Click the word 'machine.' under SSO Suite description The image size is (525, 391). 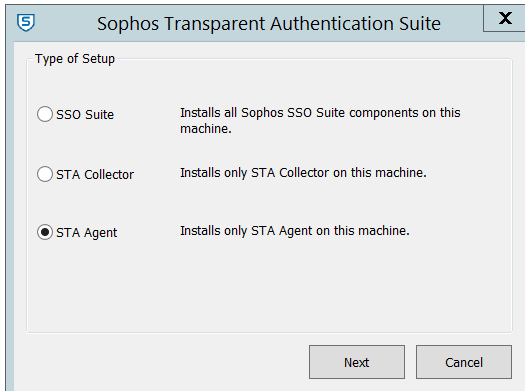click(x=206, y=129)
